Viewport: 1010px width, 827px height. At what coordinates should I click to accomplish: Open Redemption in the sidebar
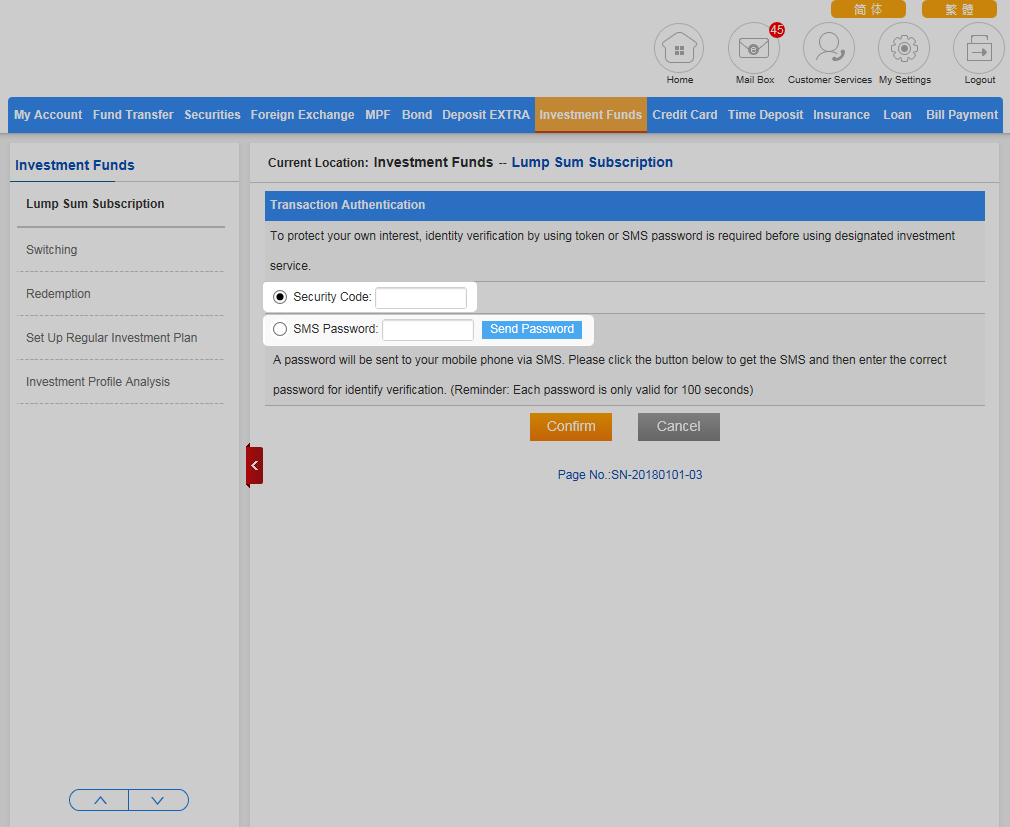click(x=58, y=294)
